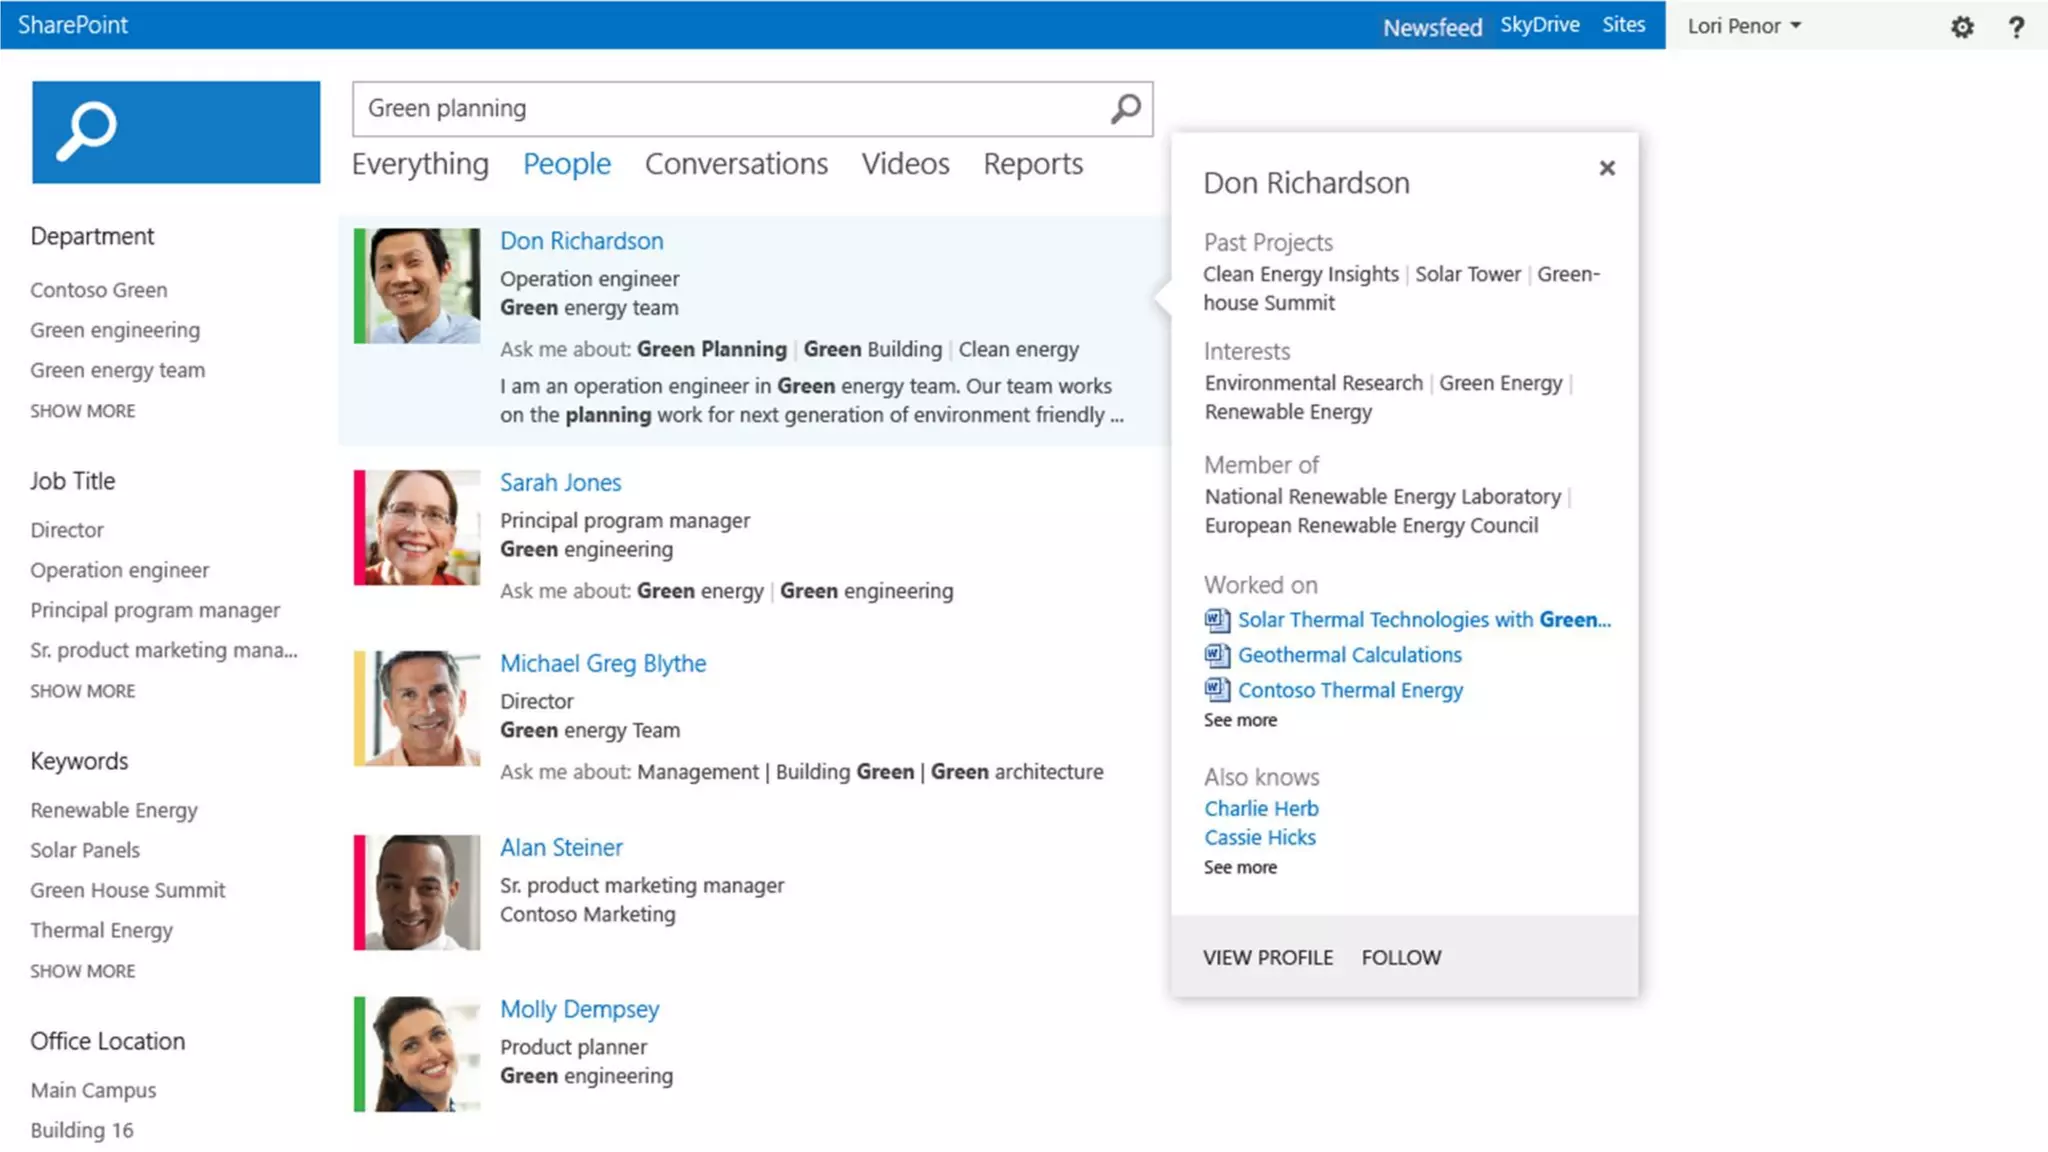Click VIEW PROFILE in the hover card

(1268, 957)
